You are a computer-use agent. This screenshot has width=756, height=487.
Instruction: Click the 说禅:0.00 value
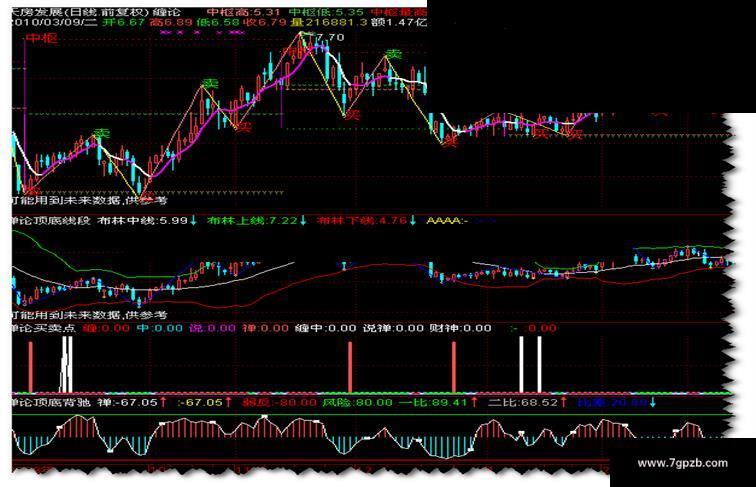393,328
